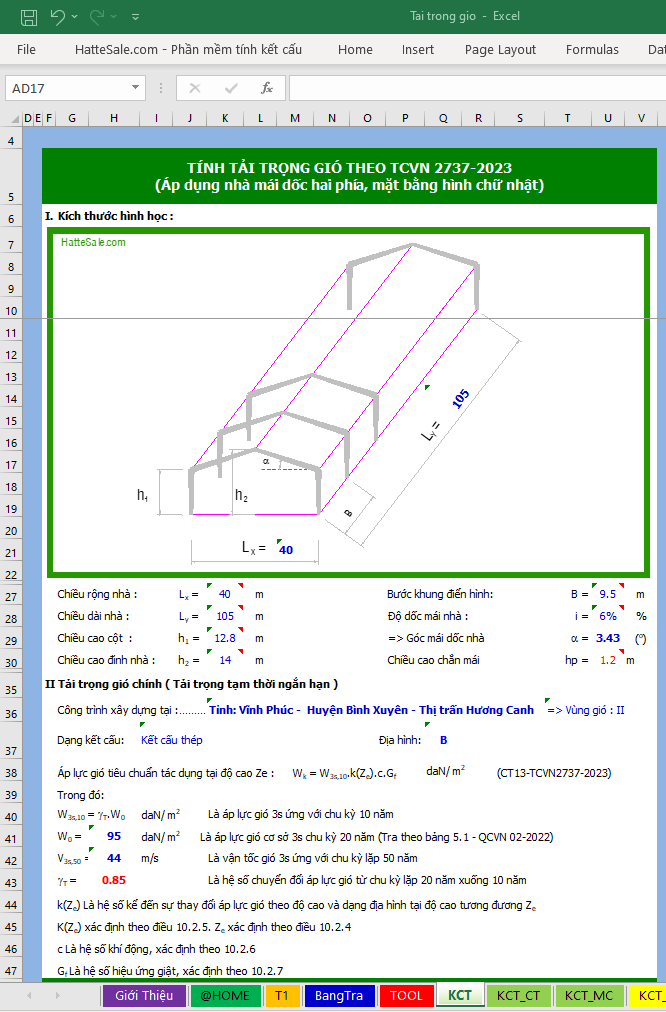The image size is (666, 1012).
Task: Click the Select All corner triangle
Action: click(x=12, y=118)
